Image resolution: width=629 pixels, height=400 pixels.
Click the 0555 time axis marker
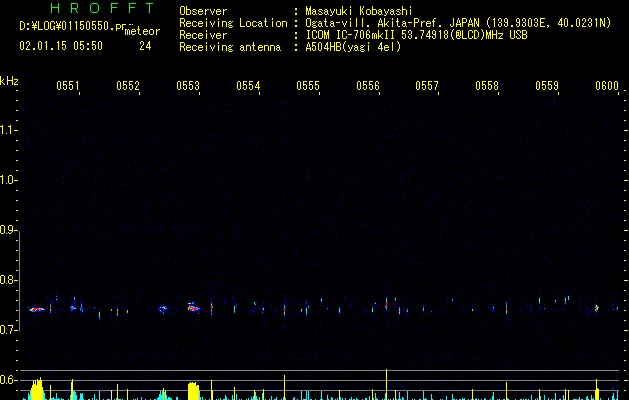click(x=308, y=85)
